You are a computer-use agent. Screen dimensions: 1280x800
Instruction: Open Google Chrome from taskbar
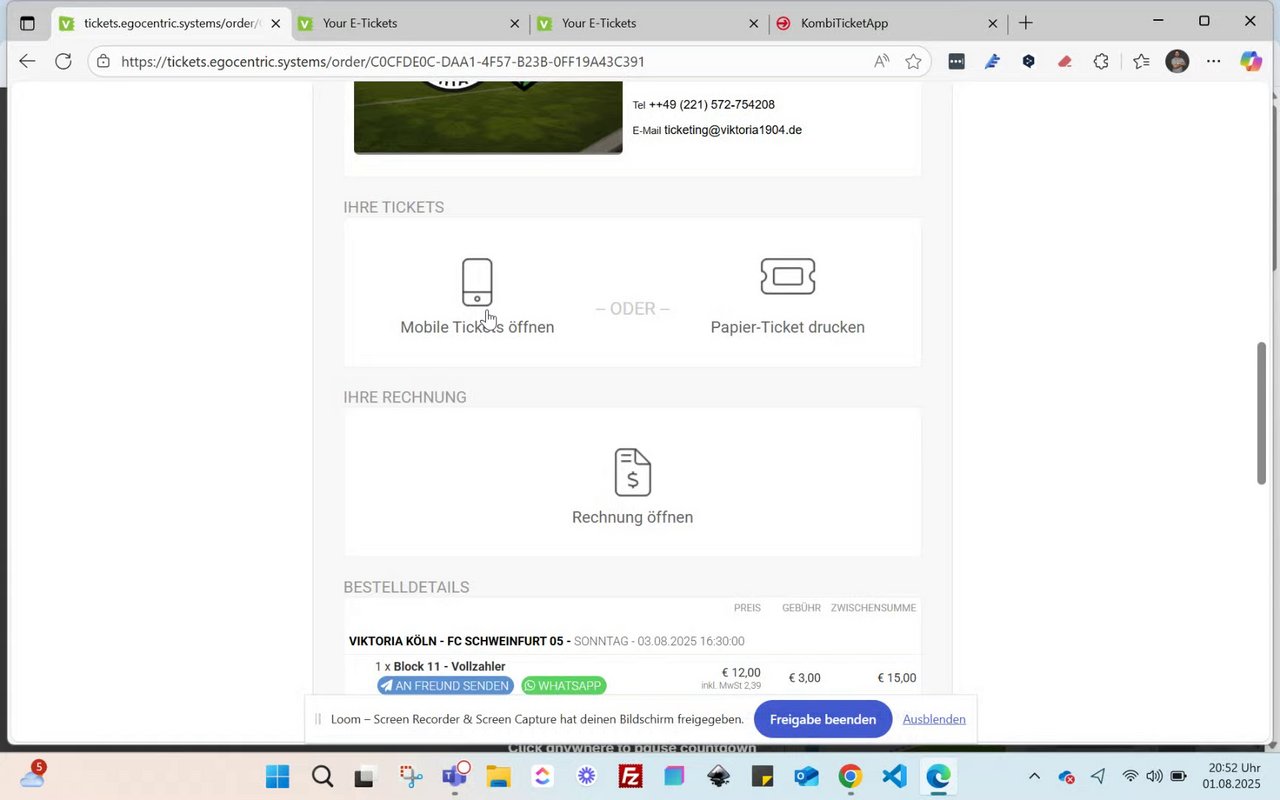click(x=850, y=776)
